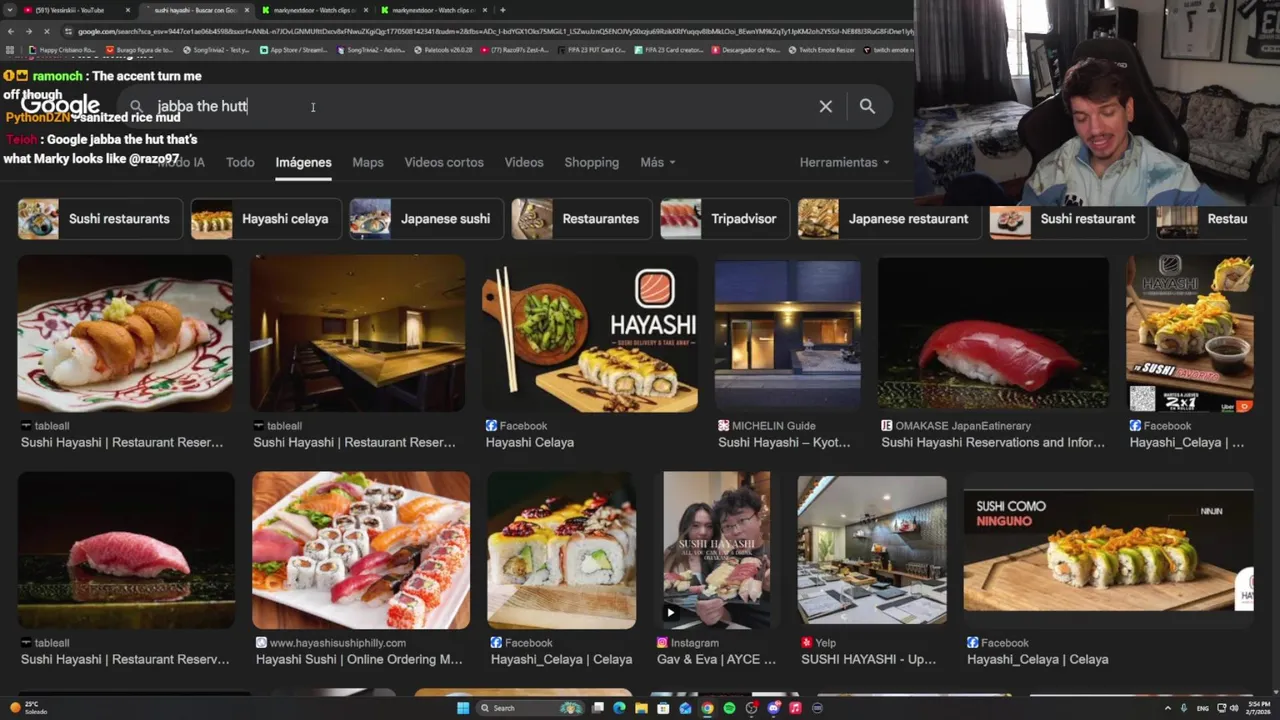The width and height of the screenshot is (1280, 720).
Task: Open the wooden sushi bar interior image
Action: tap(357, 333)
